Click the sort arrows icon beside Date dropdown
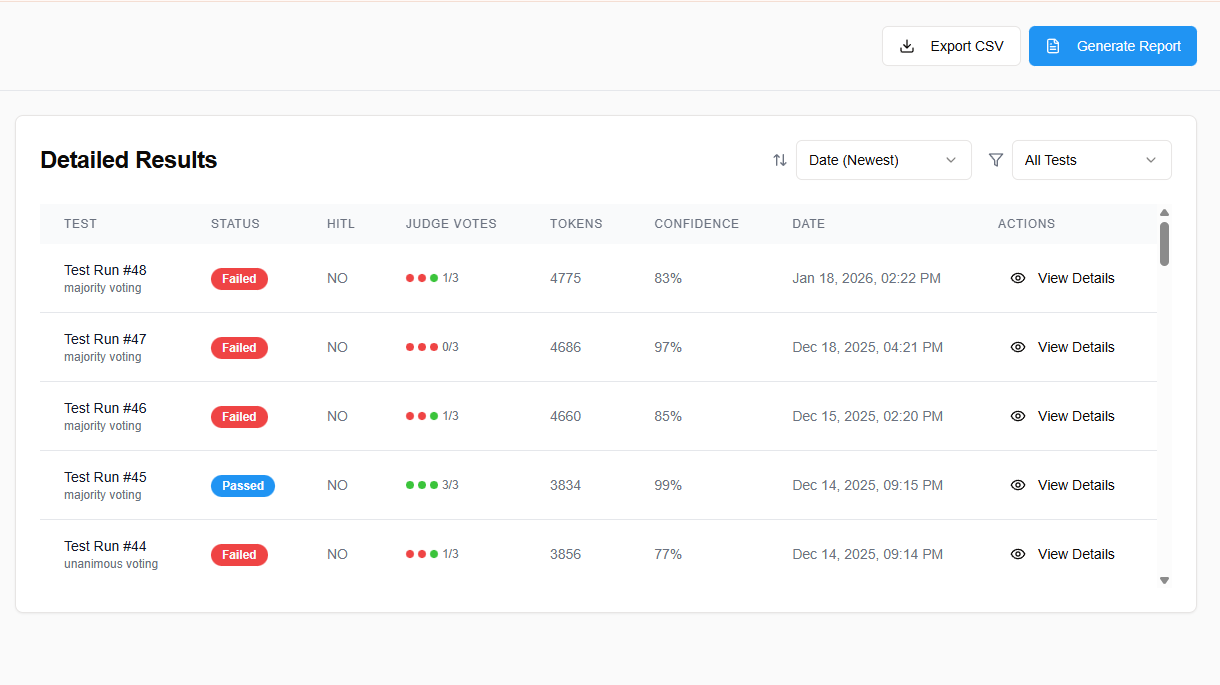 pyautogui.click(x=780, y=160)
